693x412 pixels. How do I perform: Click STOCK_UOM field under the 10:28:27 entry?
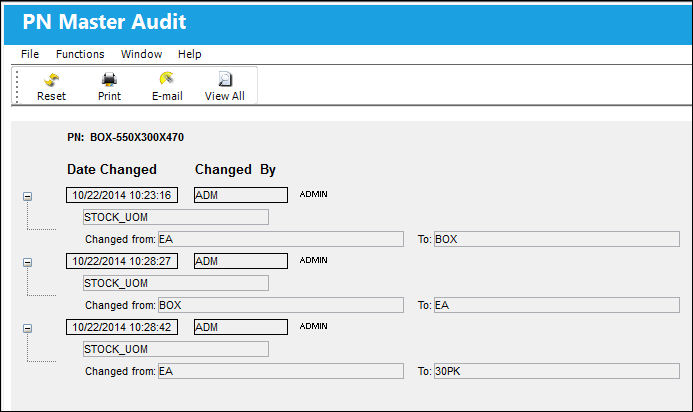(x=176, y=283)
